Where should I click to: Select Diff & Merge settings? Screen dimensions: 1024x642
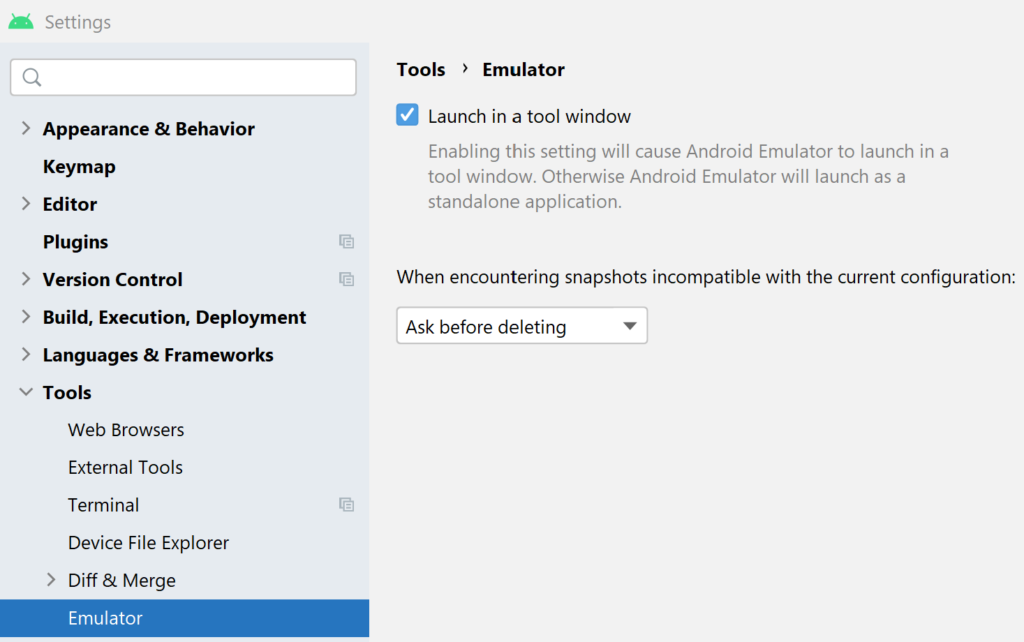(x=121, y=581)
